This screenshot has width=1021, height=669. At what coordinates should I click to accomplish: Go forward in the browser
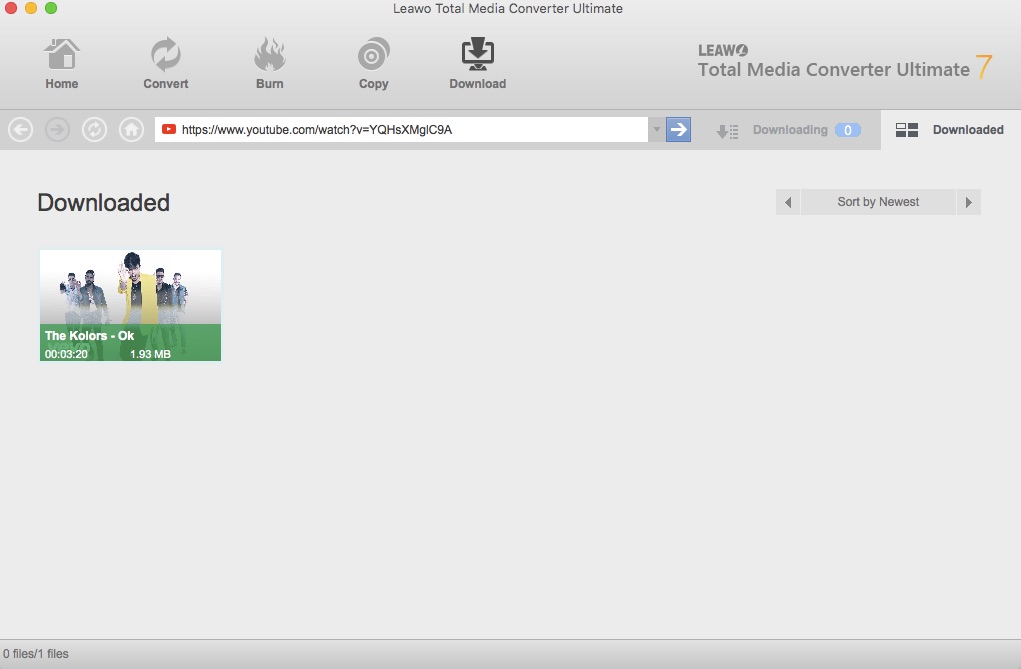[x=58, y=130]
